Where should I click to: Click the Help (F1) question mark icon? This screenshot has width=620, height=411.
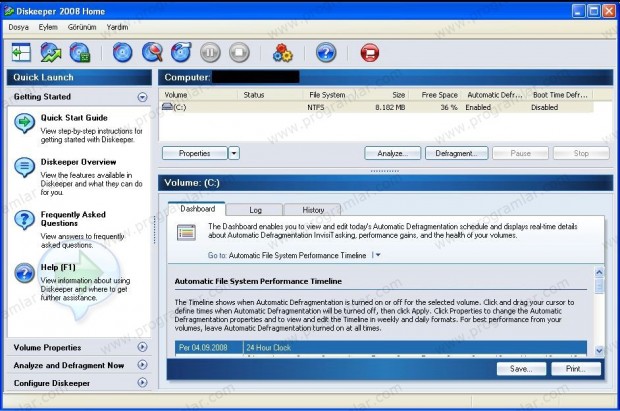(25, 273)
